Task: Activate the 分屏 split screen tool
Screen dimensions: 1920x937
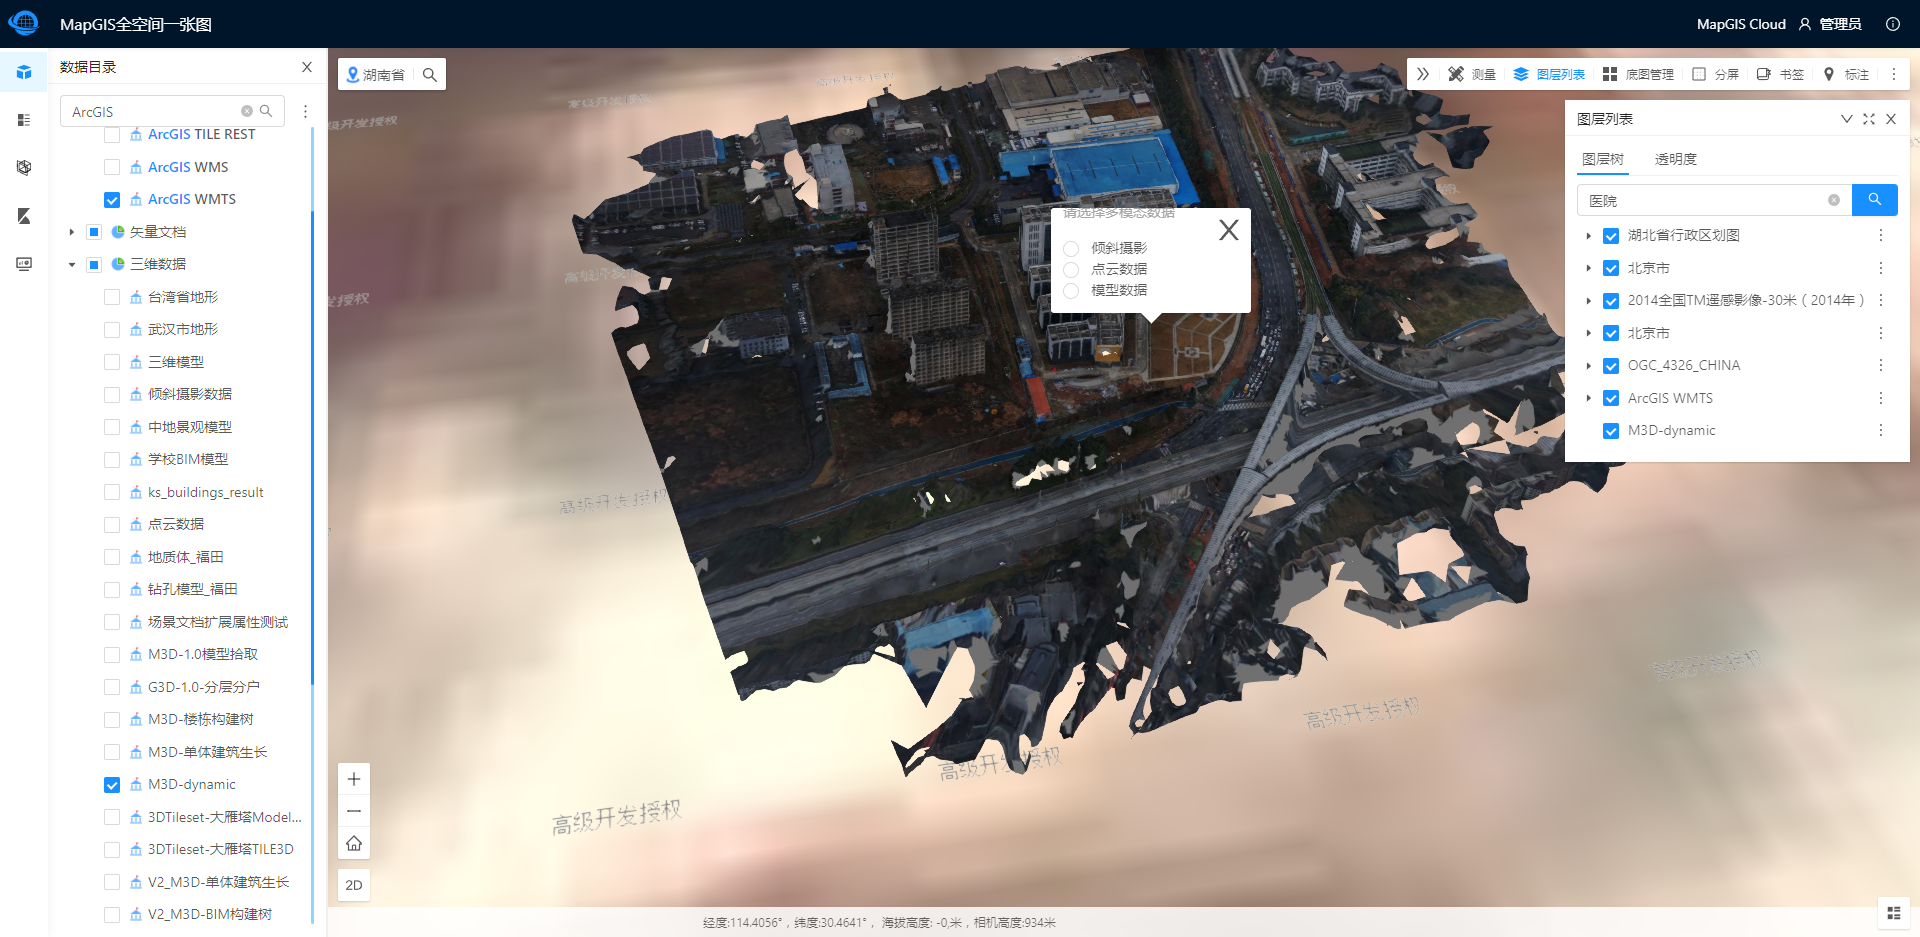Action: (1715, 74)
